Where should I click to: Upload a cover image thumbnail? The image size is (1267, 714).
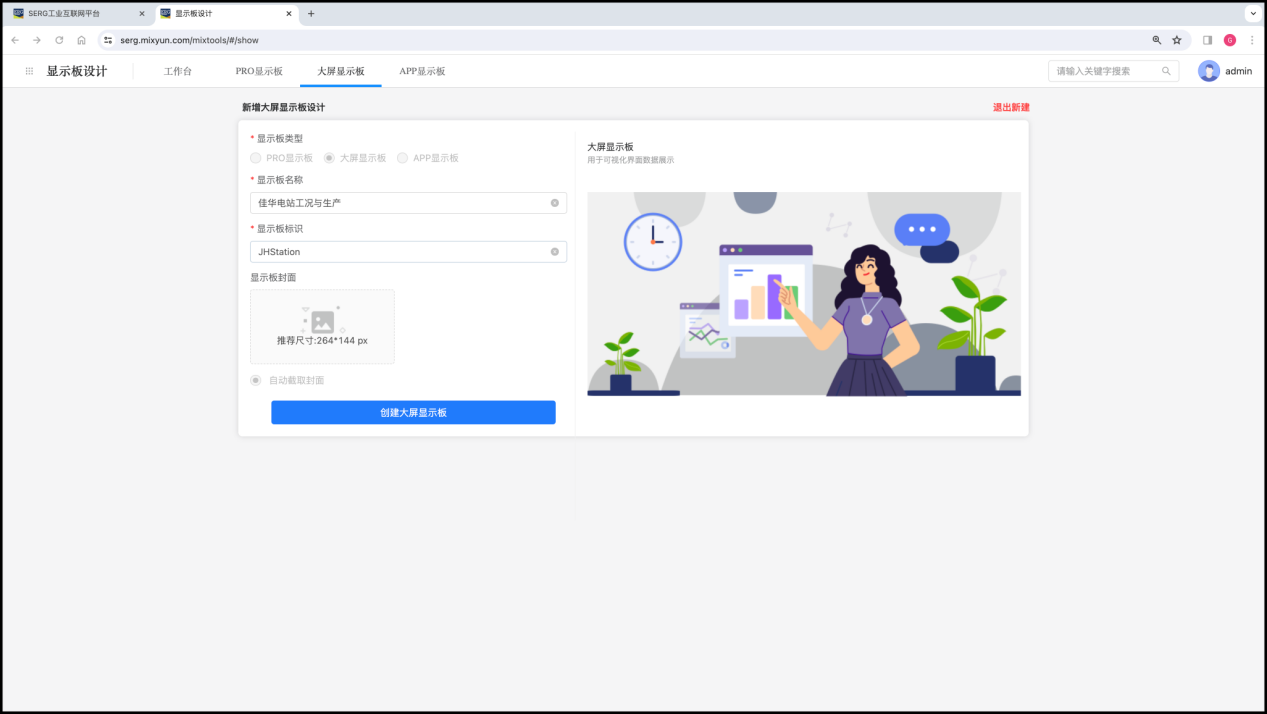[x=322, y=326]
